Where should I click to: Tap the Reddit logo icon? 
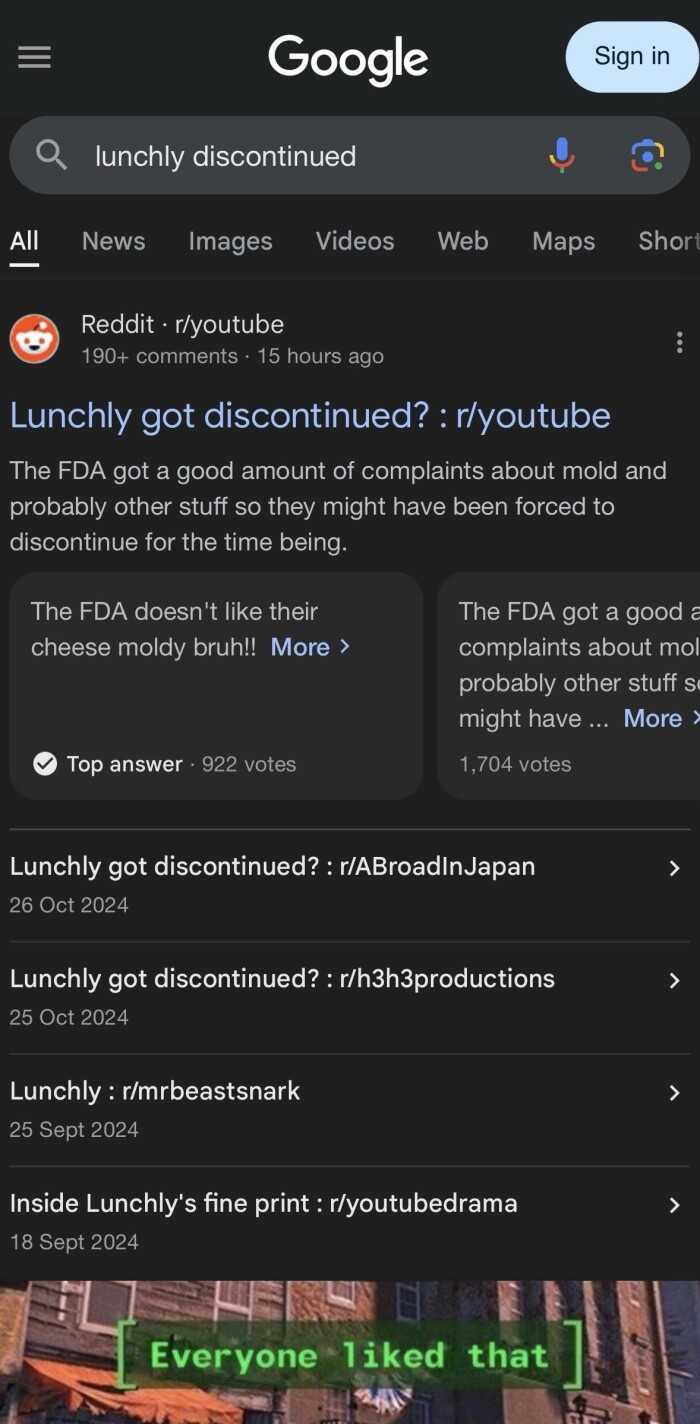(x=34, y=339)
